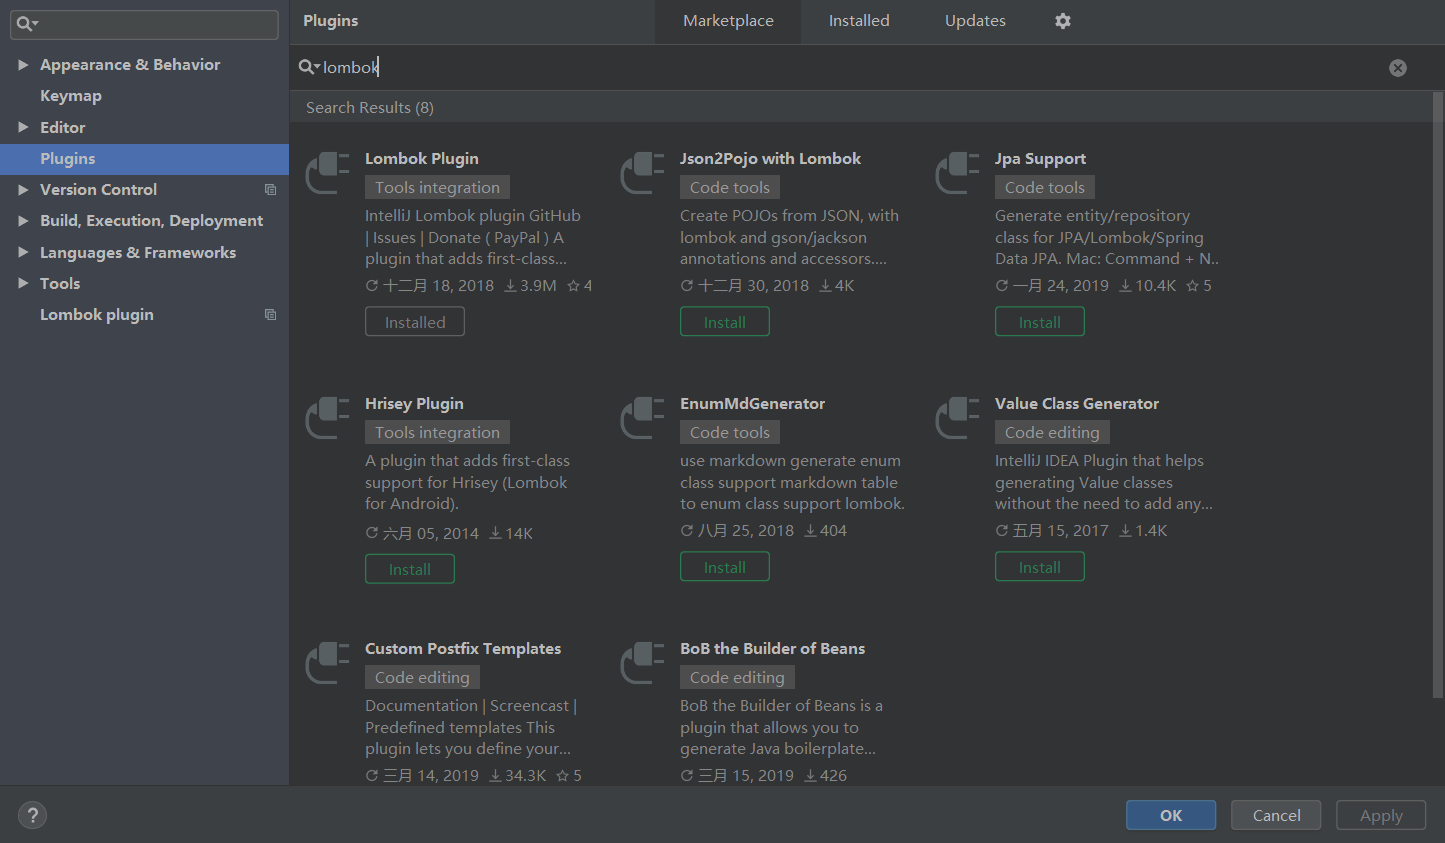Click the star rating of Lombok Plugin
The height and width of the screenshot is (843, 1445).
click(580, 286)
